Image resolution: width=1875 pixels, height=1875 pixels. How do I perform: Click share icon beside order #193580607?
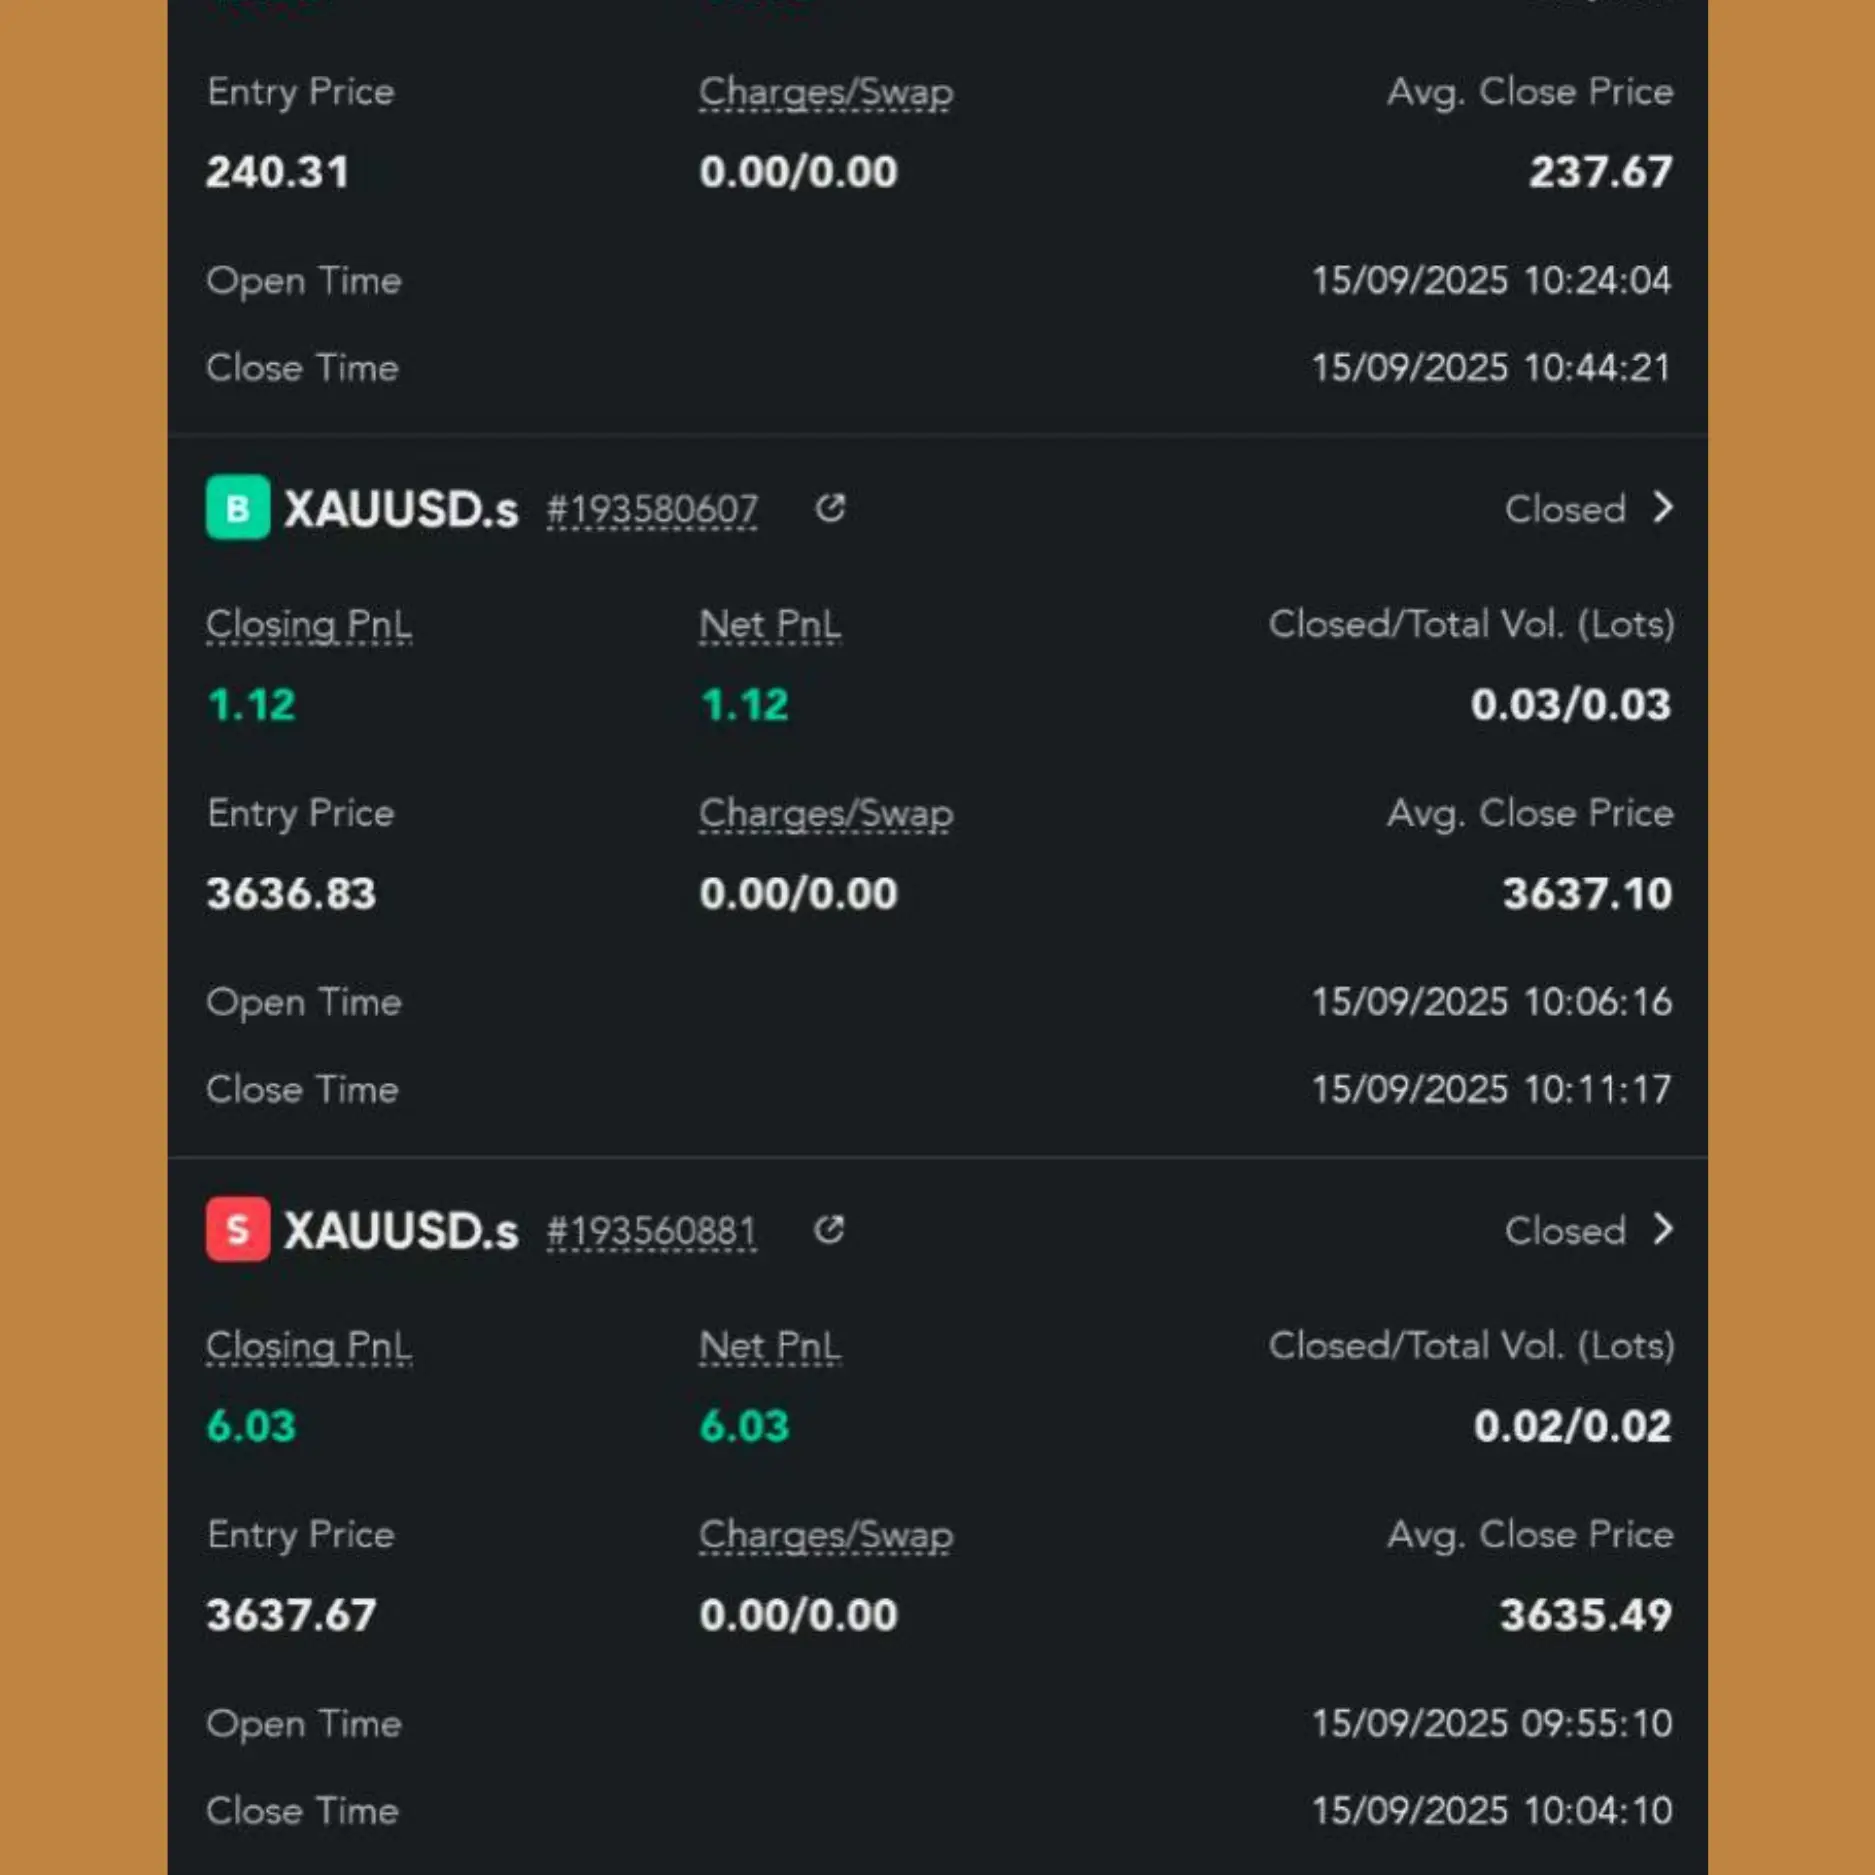(830, 508)
